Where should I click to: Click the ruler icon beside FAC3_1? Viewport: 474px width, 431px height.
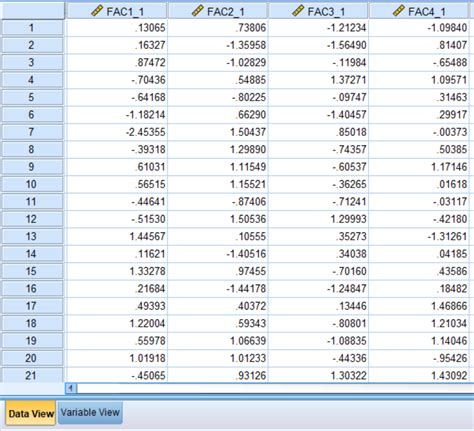[x=298, y=11]
